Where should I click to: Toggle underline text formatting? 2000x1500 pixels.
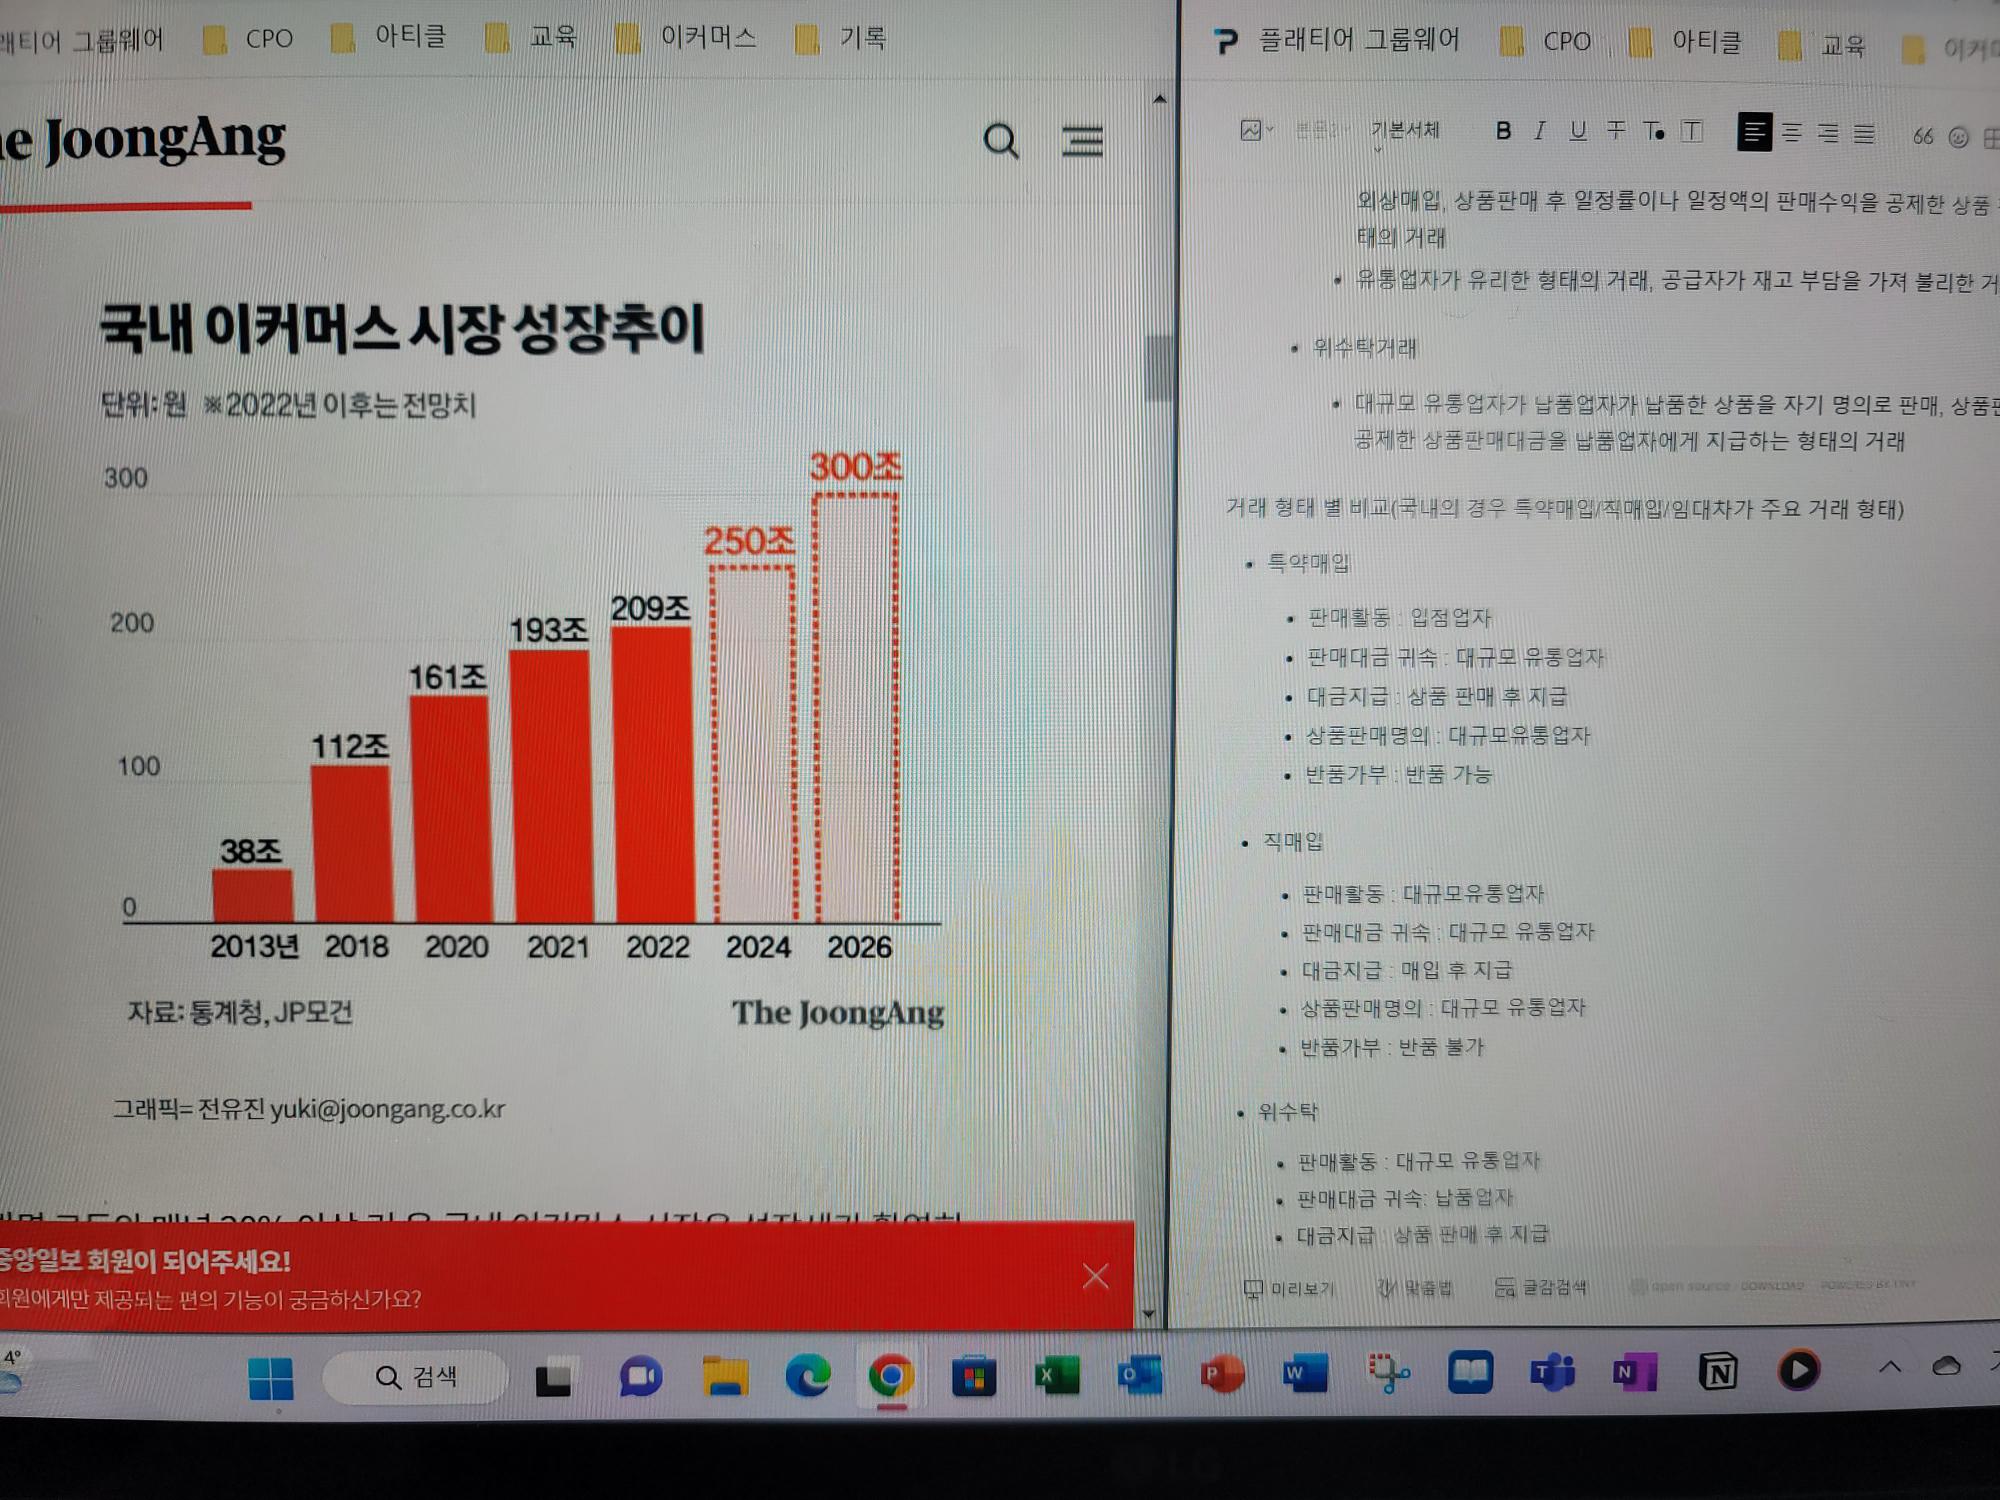point(1578,131)
